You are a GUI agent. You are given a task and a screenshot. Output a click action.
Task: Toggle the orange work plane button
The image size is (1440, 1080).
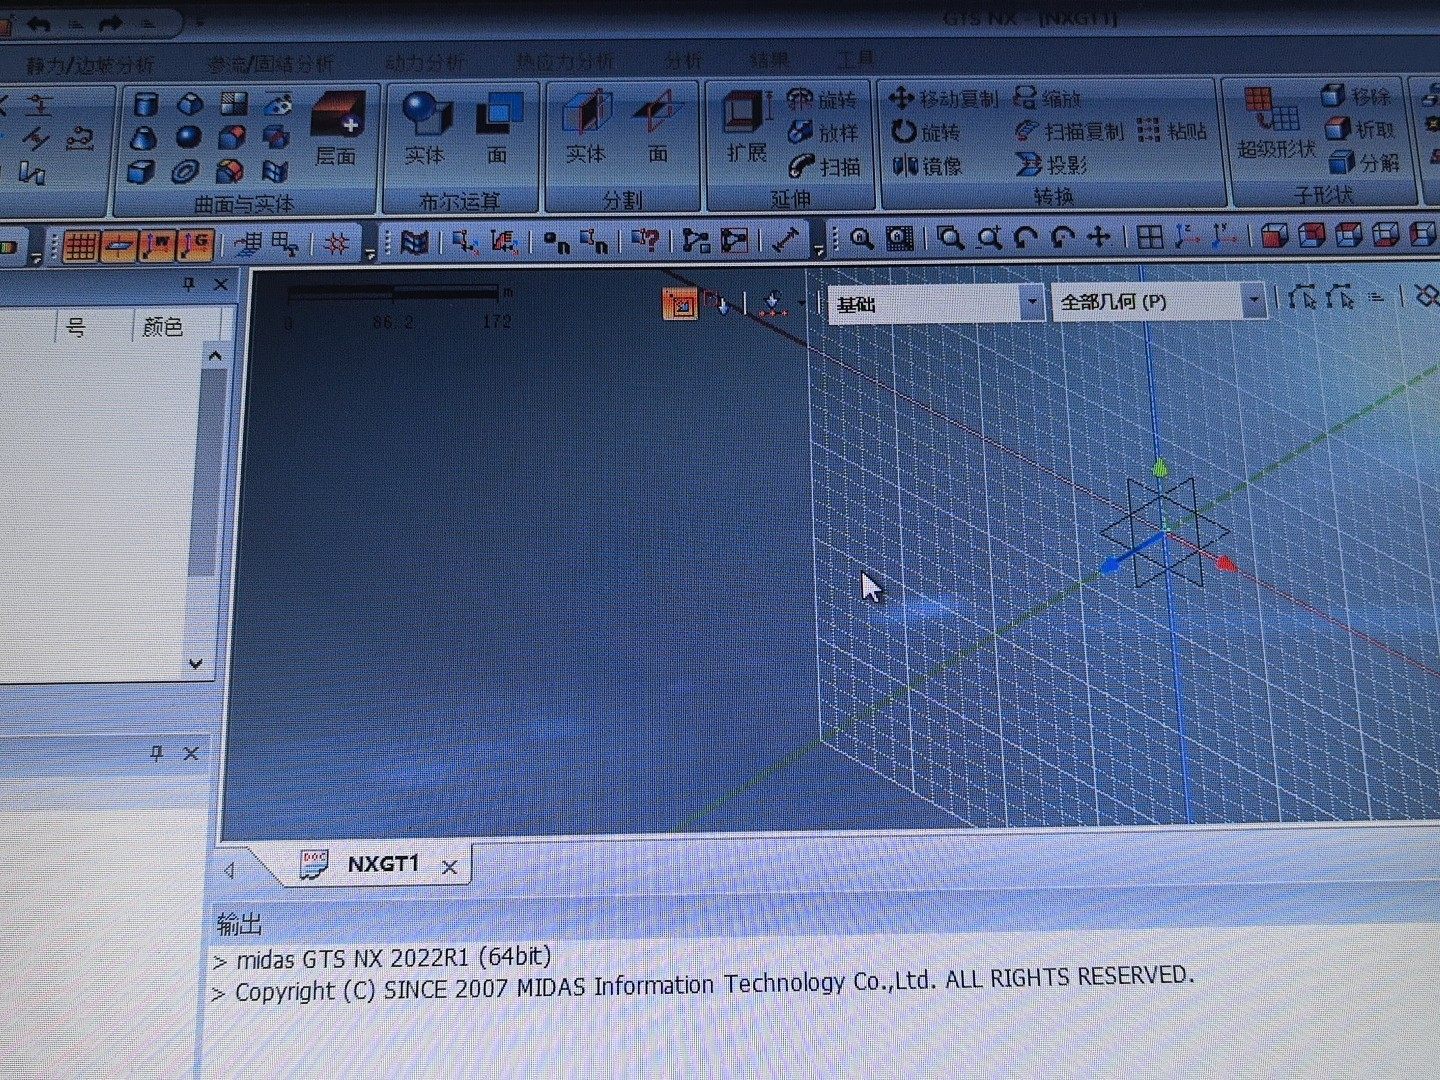coord(119,245)
